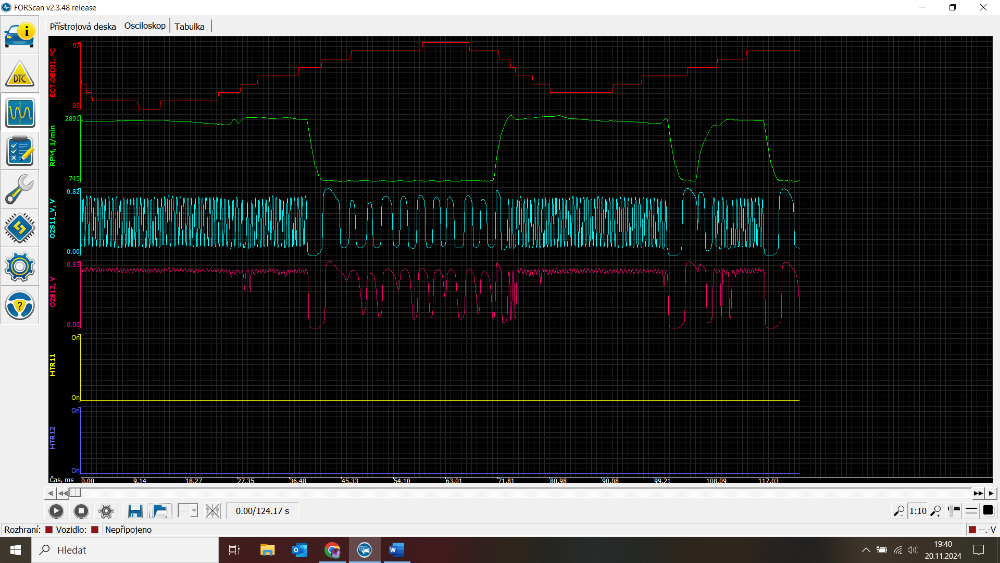Switch to the Tabulka tab
The width and height of the screenshot is (1000, 563).
point(190,26)
